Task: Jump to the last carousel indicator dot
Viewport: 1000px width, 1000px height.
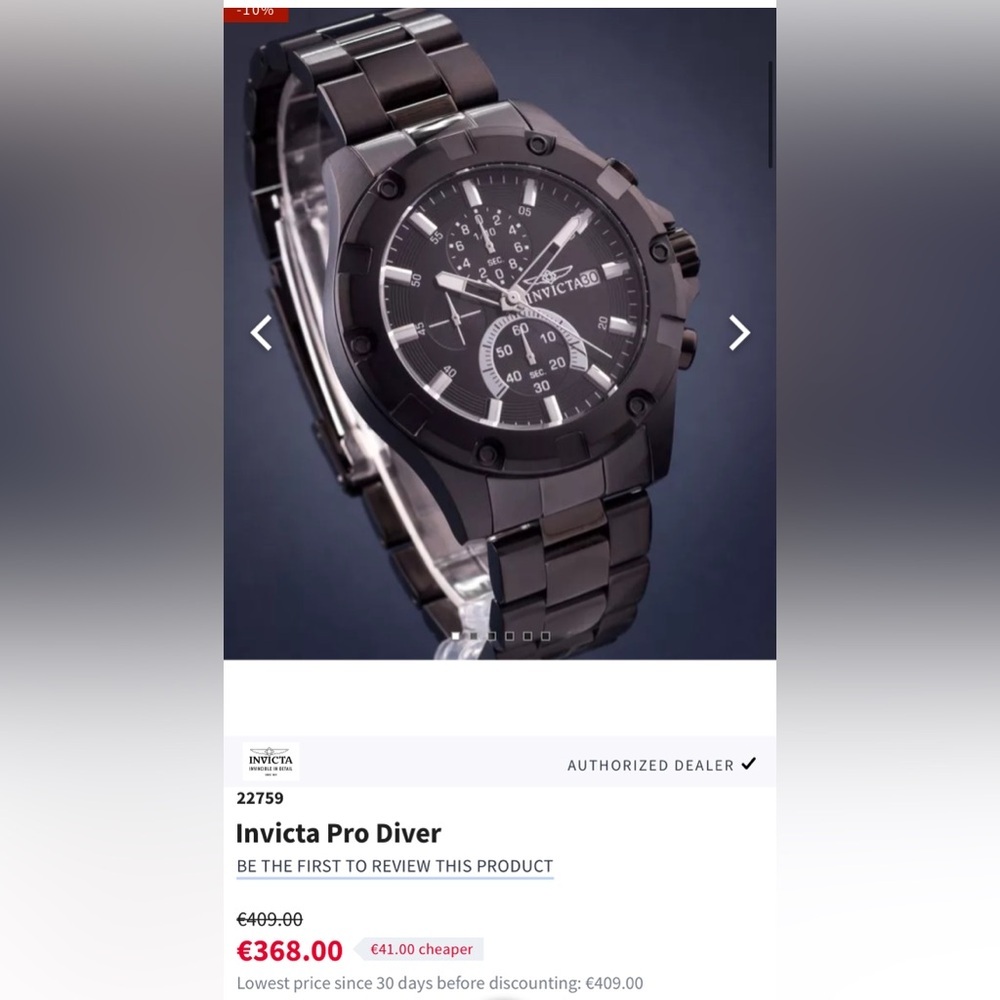Action: (x=545, y=636)
